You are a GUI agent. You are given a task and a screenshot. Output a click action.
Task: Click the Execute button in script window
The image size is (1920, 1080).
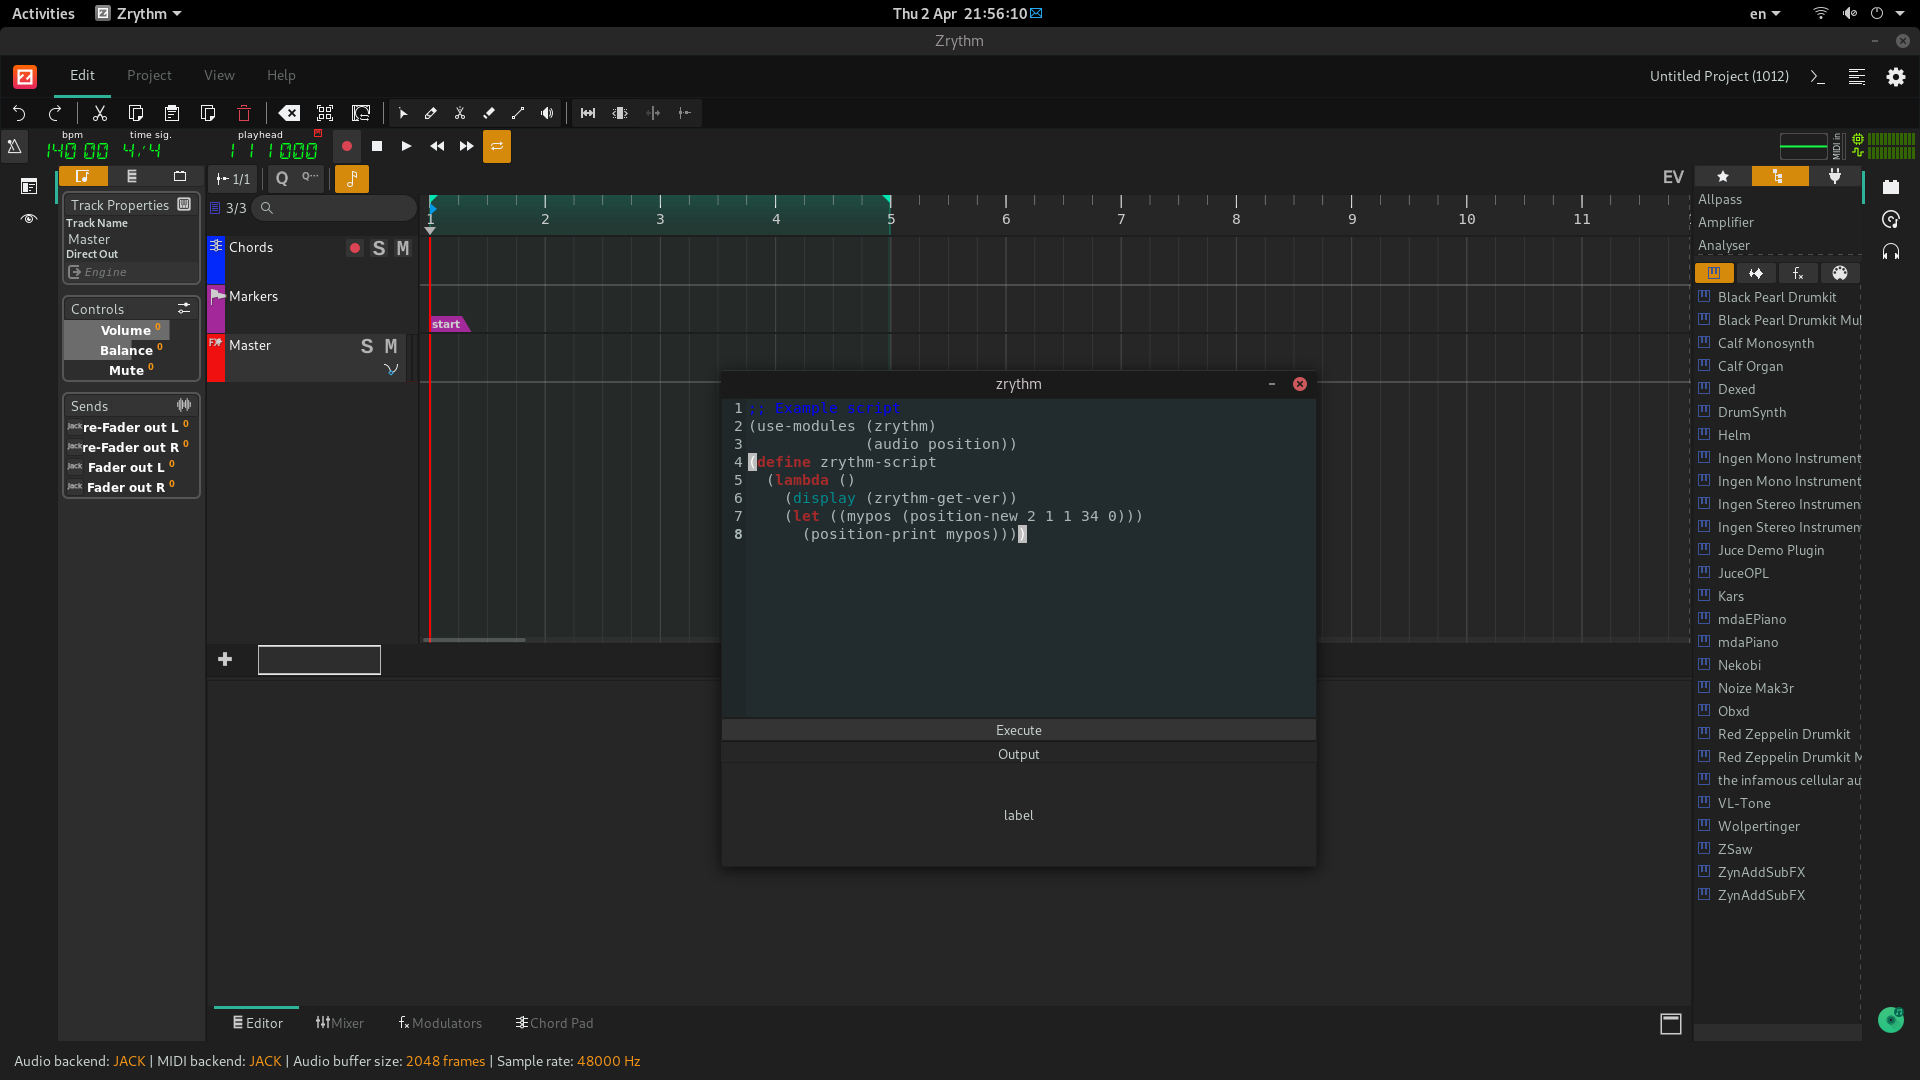pos(1018,730)
